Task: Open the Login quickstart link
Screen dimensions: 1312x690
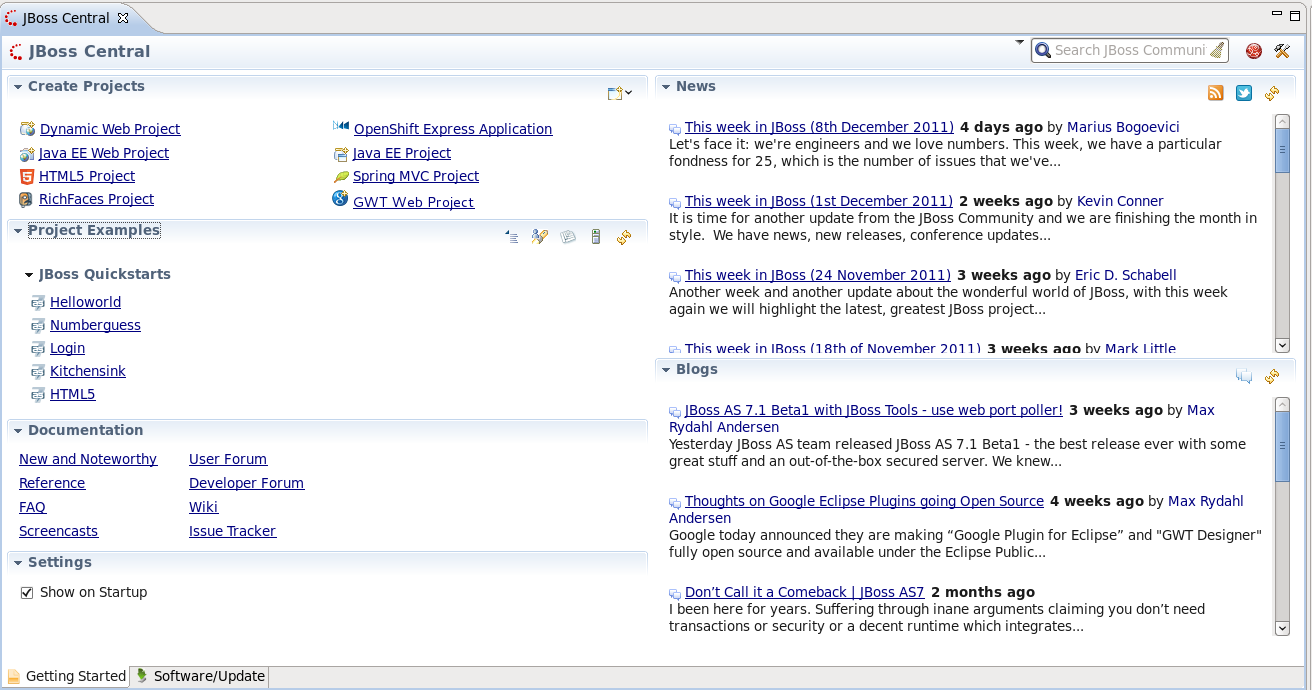Action: coord(67,348)
